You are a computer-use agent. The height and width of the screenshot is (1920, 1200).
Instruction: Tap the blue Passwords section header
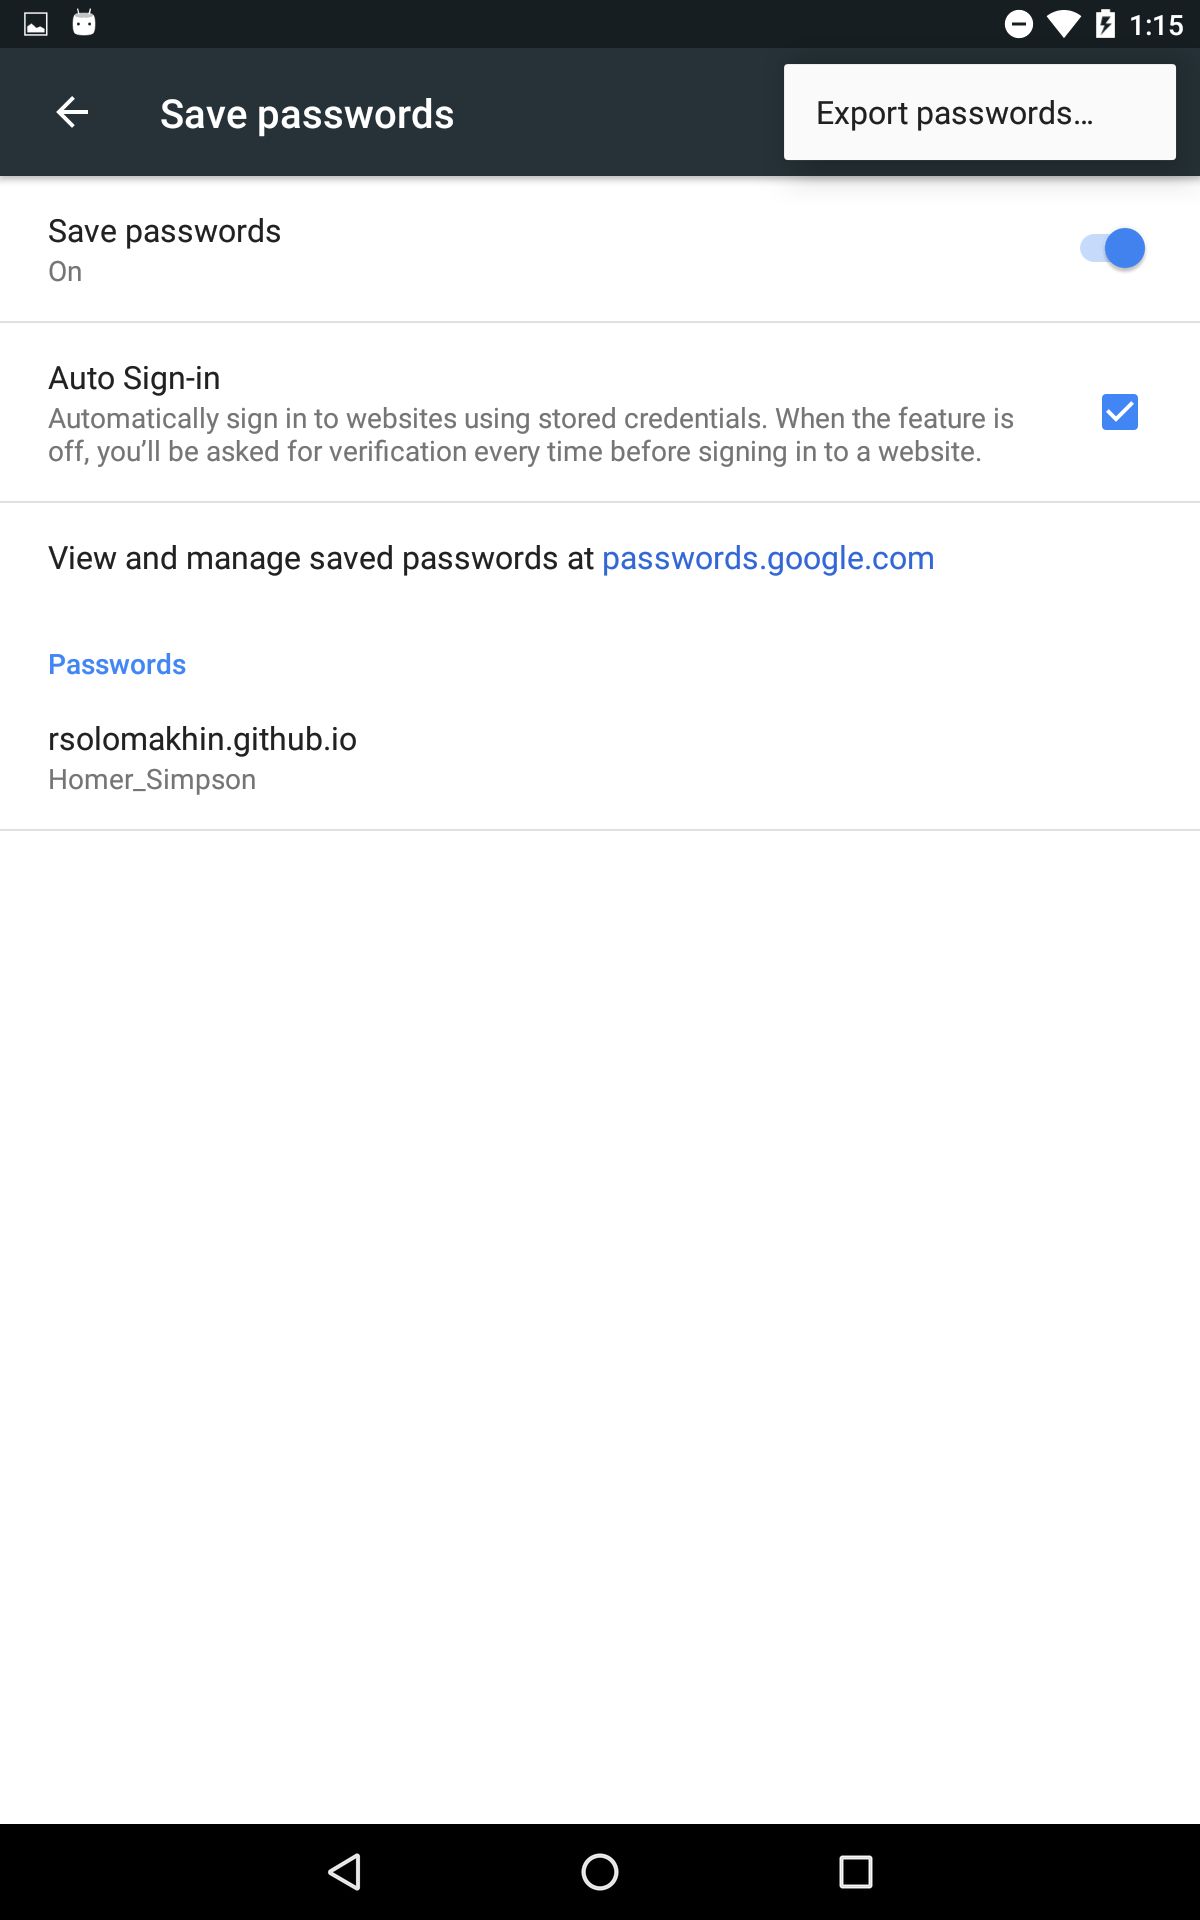coord(117,664)
